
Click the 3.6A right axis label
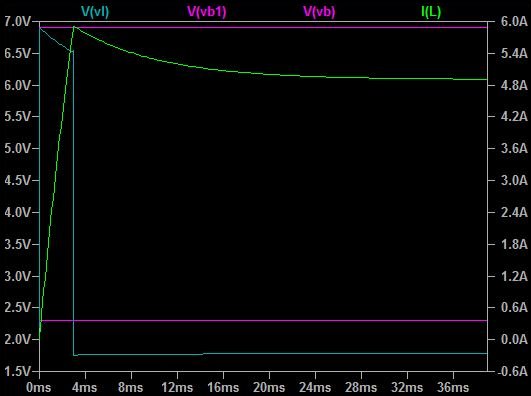click(514, 148)
